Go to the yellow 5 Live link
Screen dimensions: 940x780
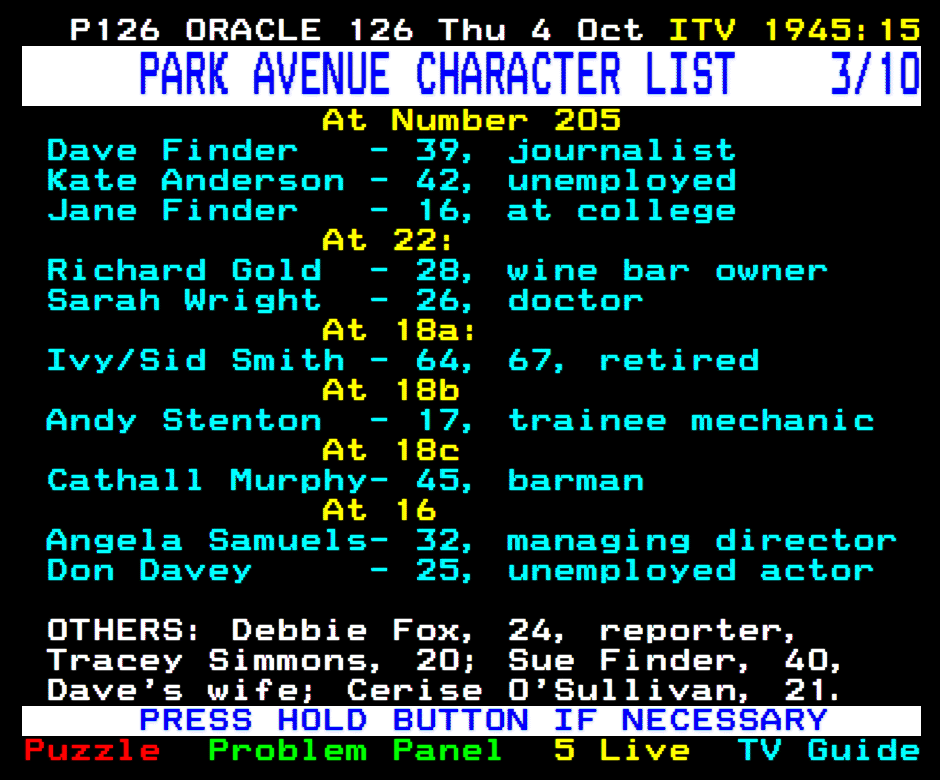tap(621, 750)
